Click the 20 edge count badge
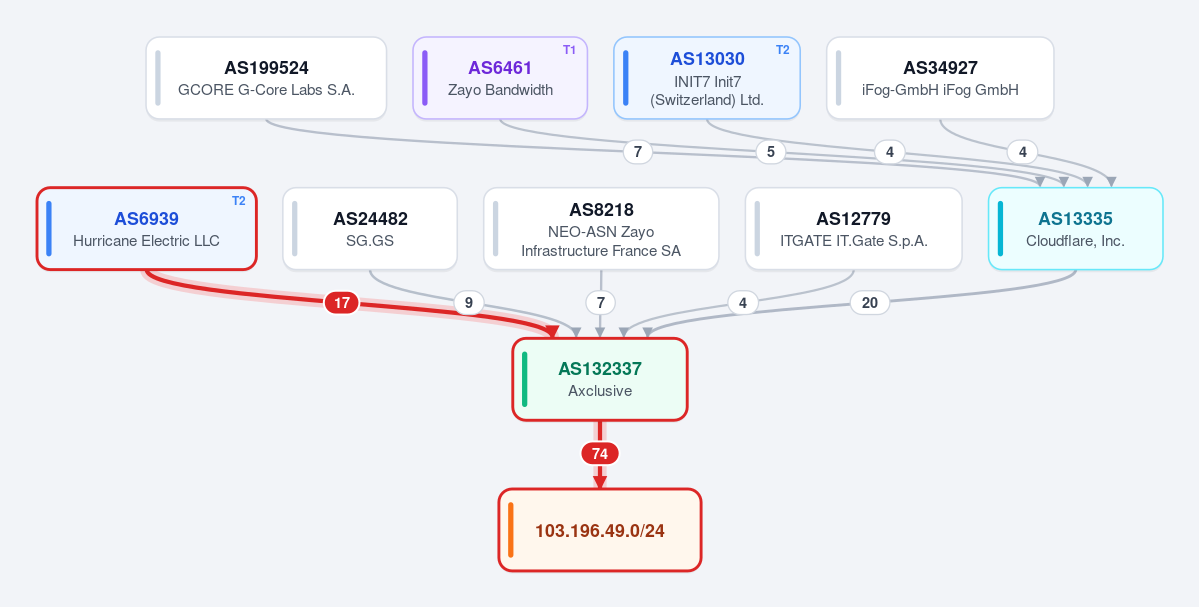Screen dimensions: 1199x607 tap(869, 303)
